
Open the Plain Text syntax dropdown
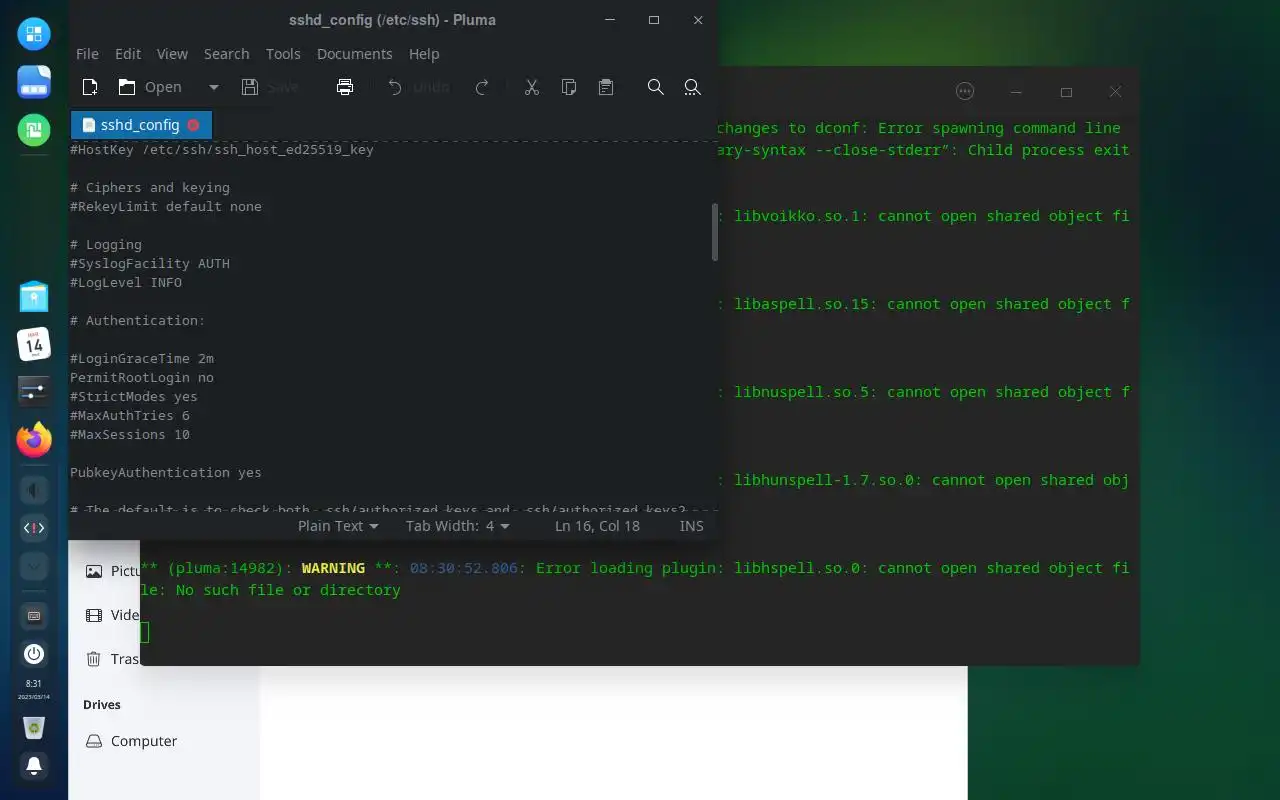[x=338, y=526]
